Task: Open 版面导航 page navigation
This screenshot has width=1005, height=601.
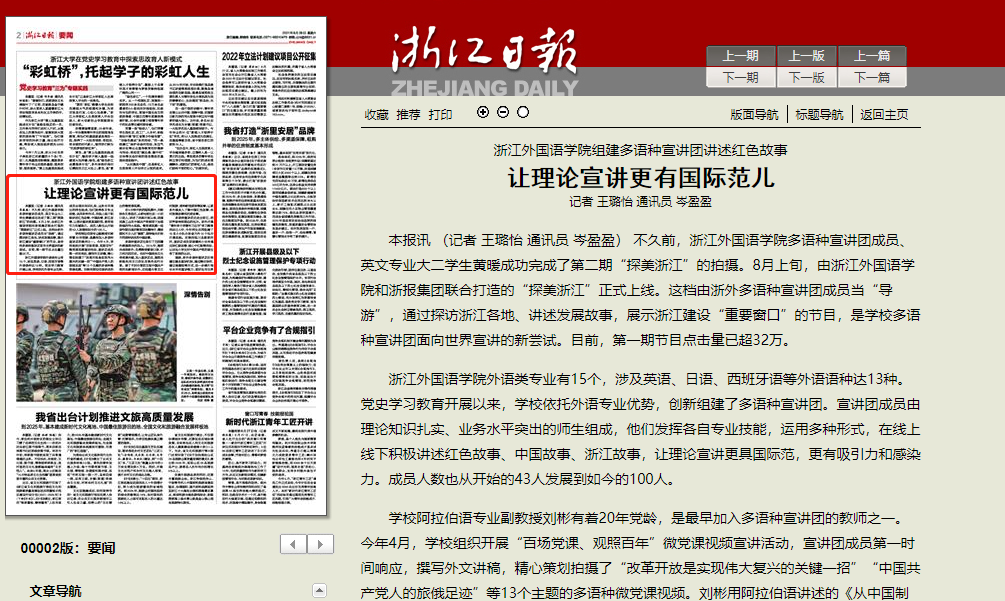Action: point(754,114)
